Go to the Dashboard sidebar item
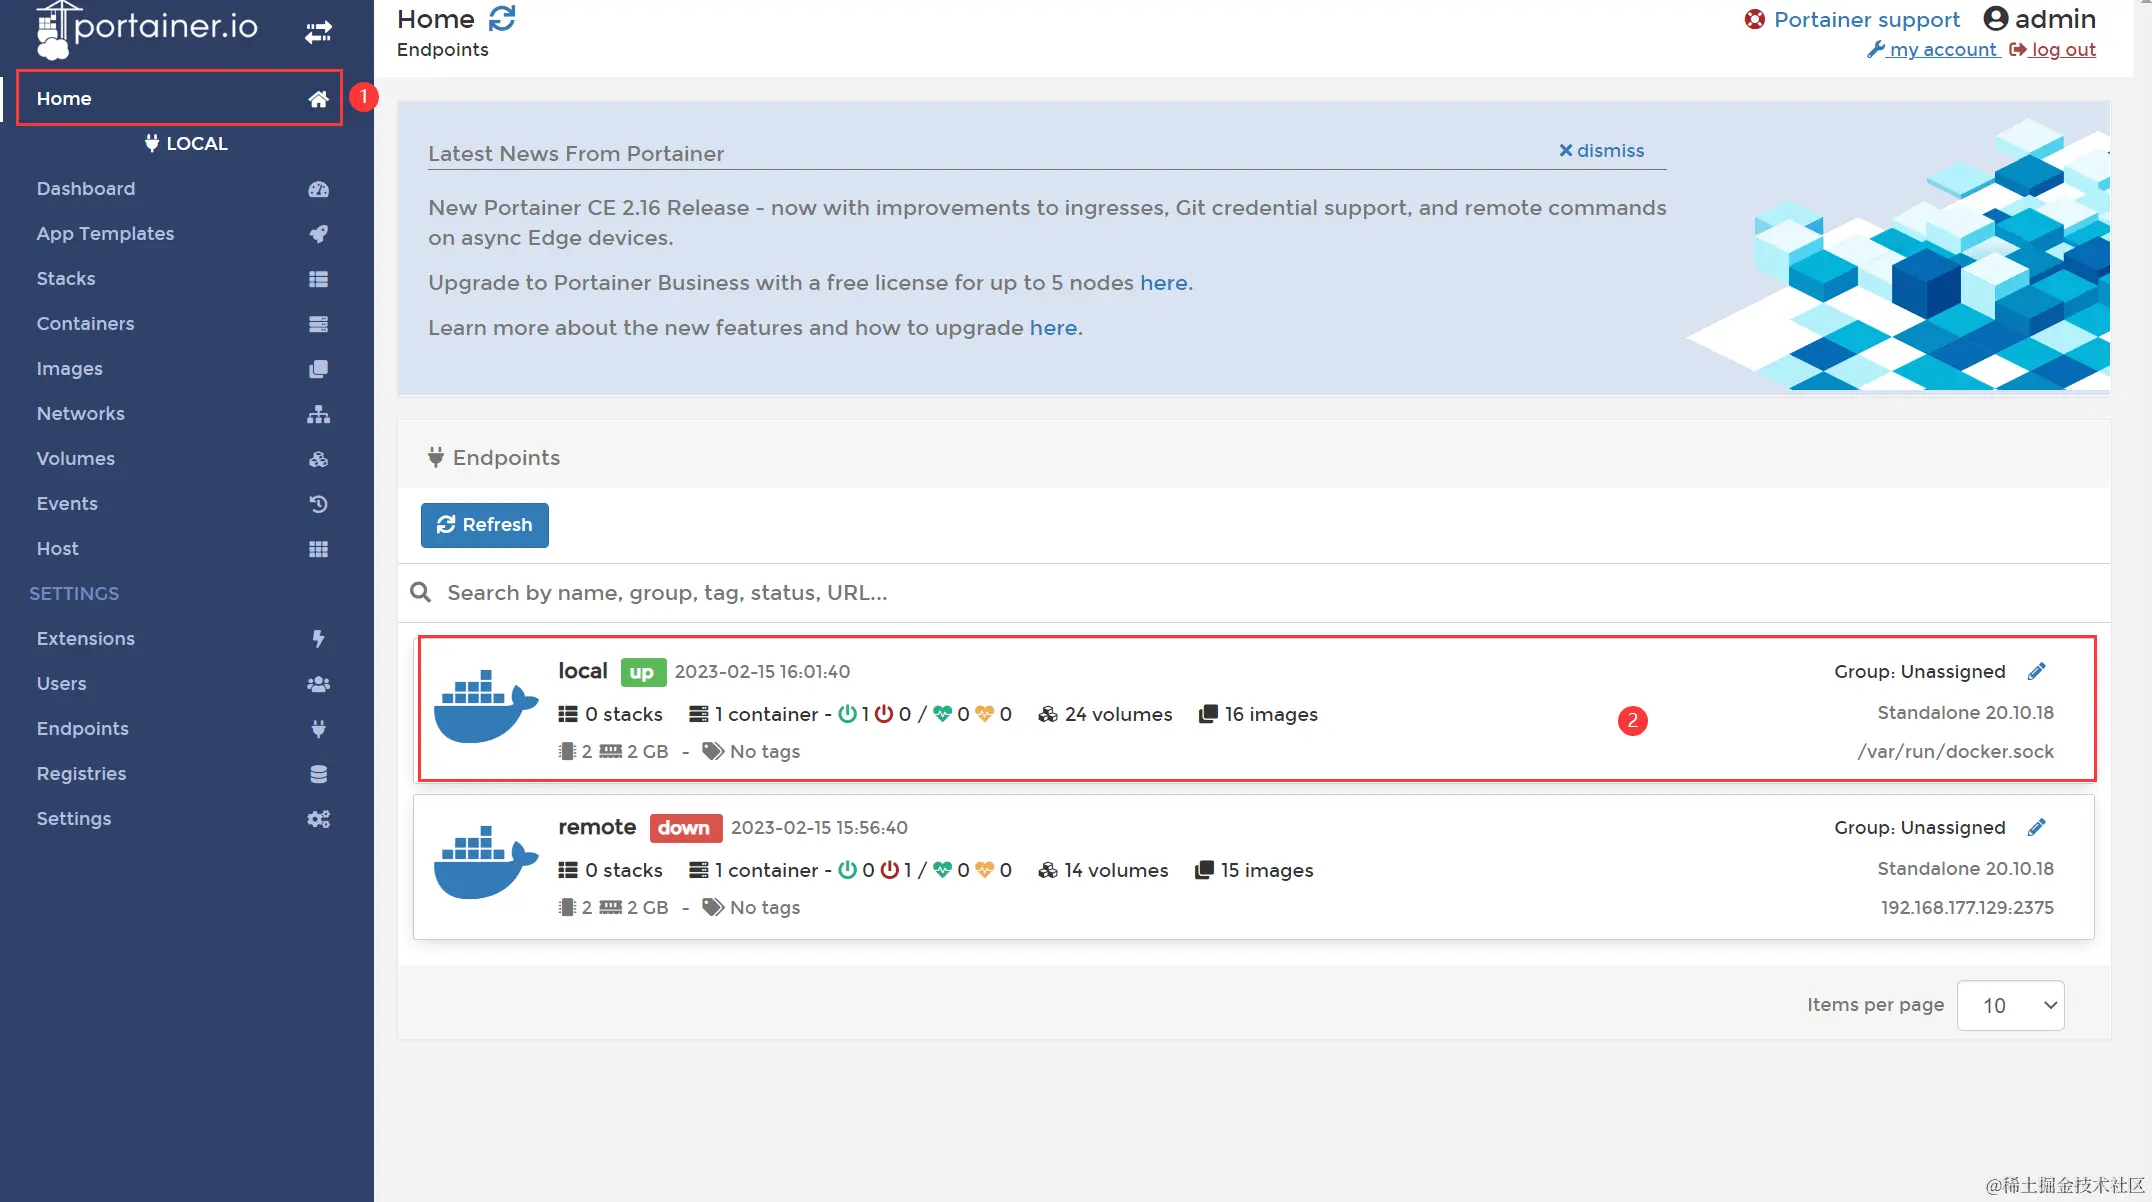 86,188
